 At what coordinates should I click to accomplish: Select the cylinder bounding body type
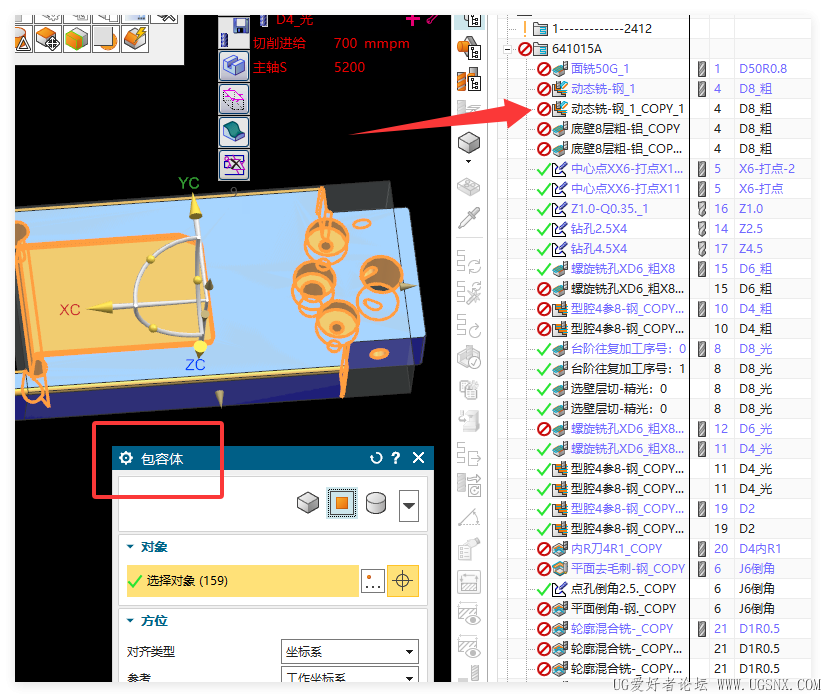click(x=376, y=503)
